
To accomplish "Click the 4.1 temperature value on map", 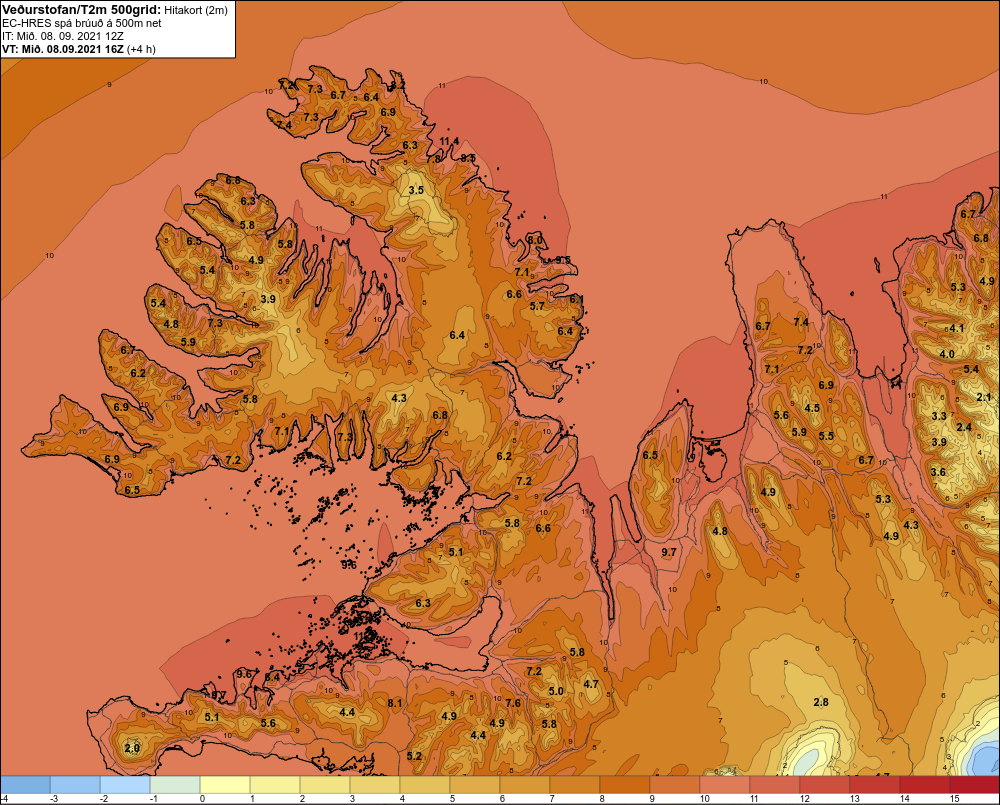I will coord(957,328).
